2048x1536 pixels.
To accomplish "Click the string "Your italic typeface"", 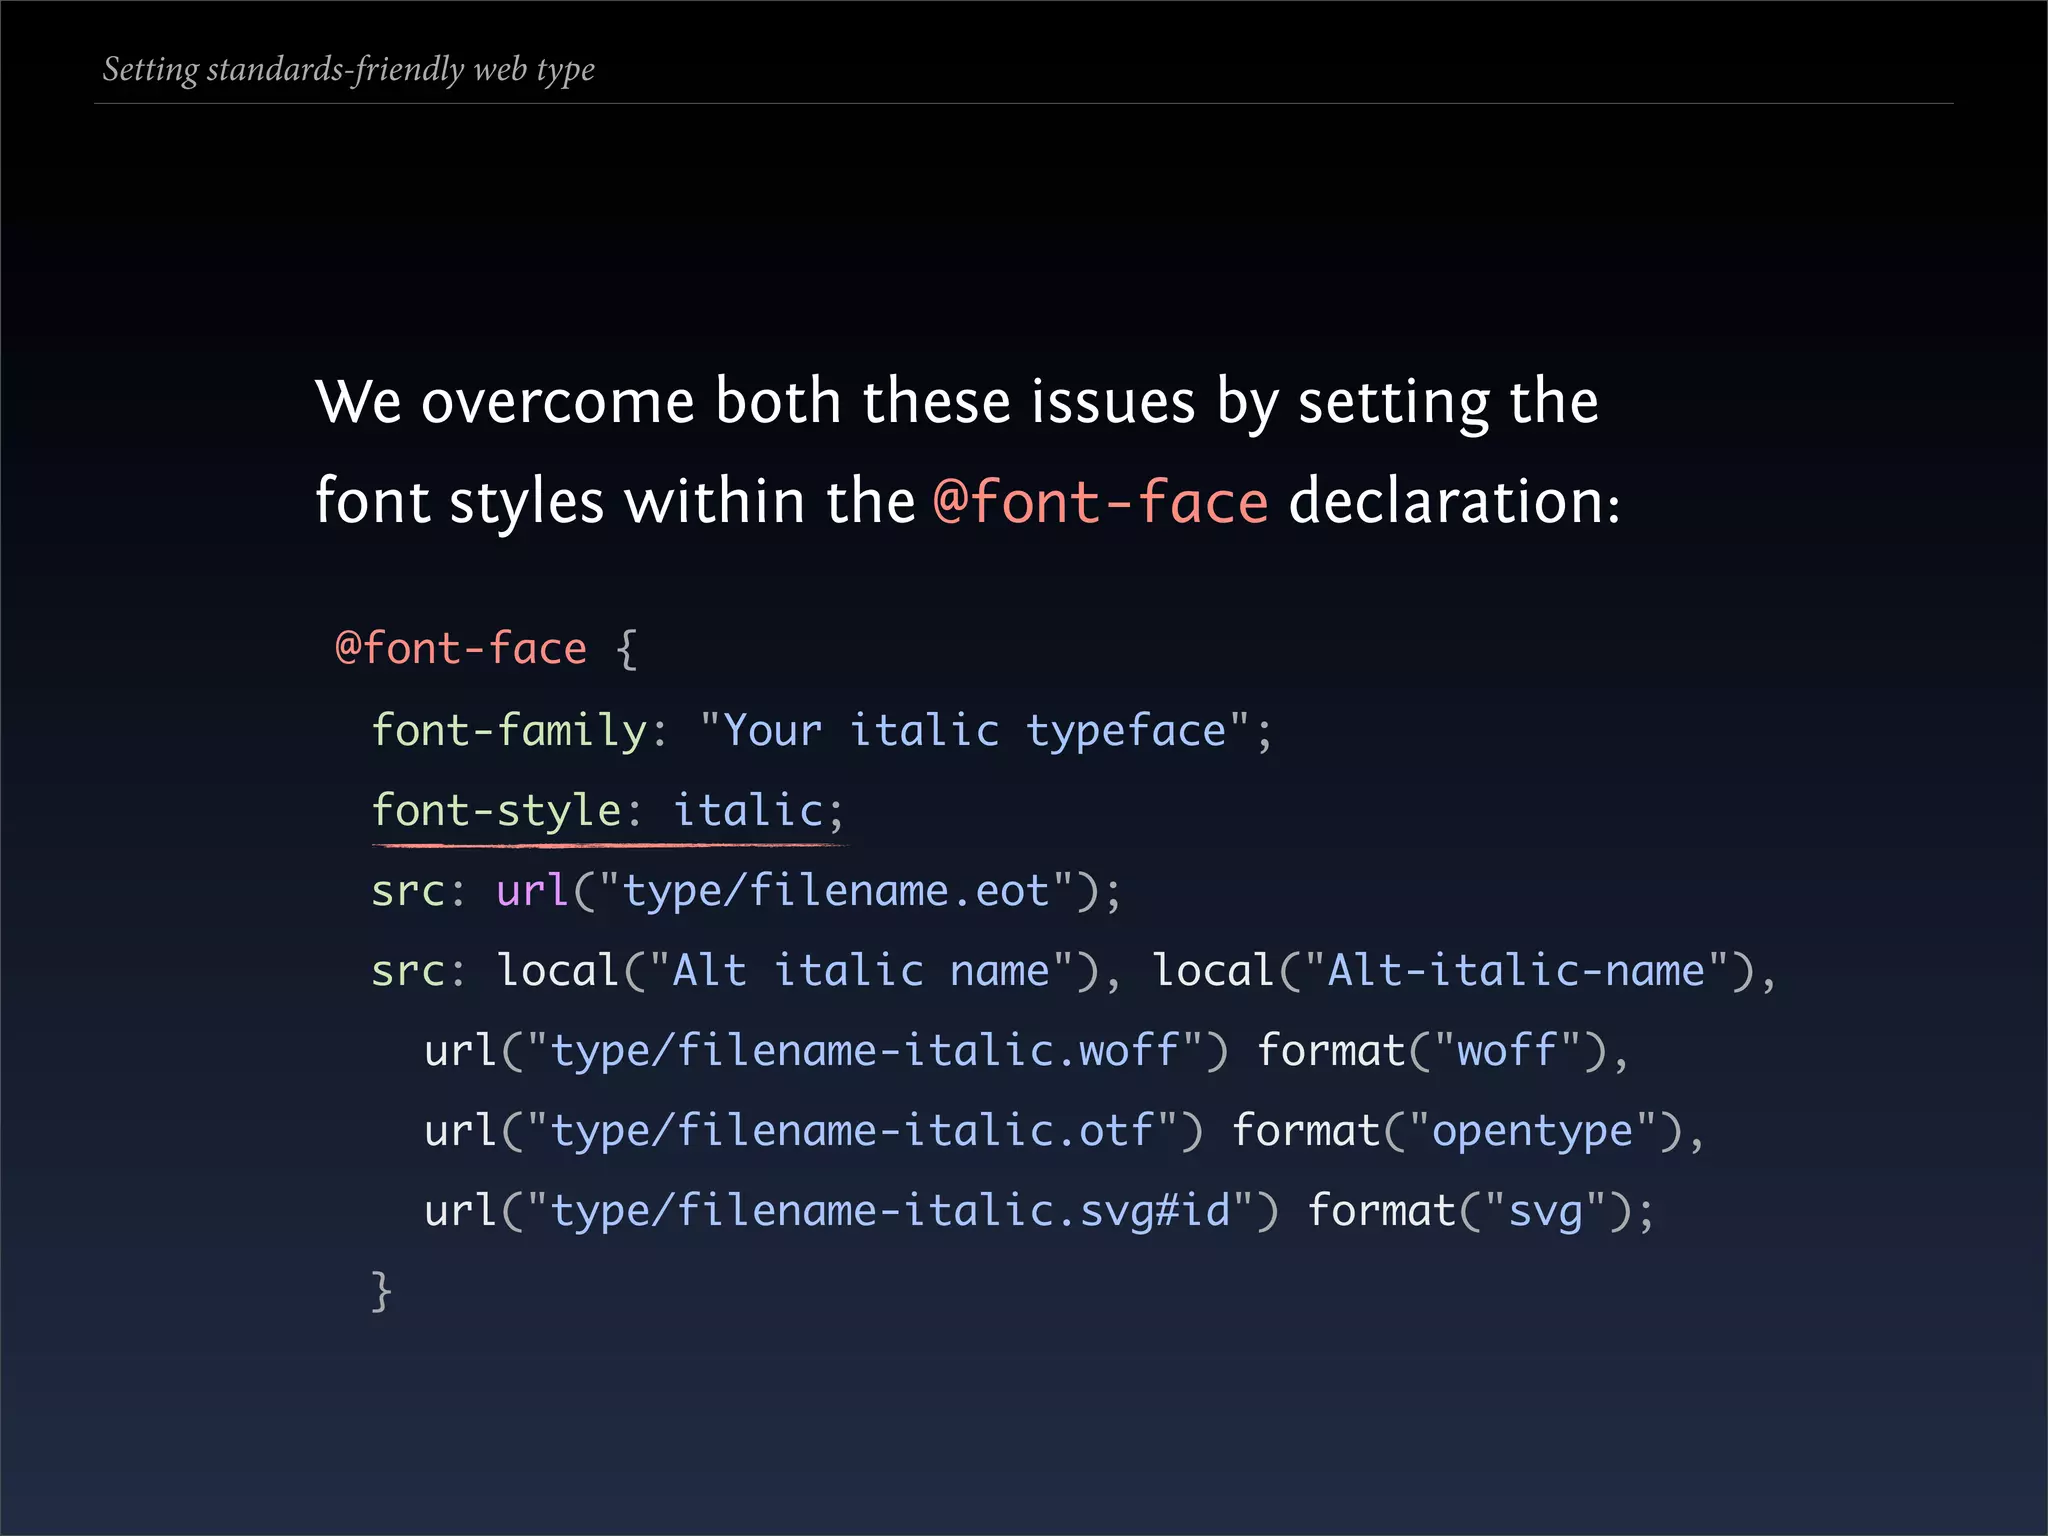I will pos(975,731).
